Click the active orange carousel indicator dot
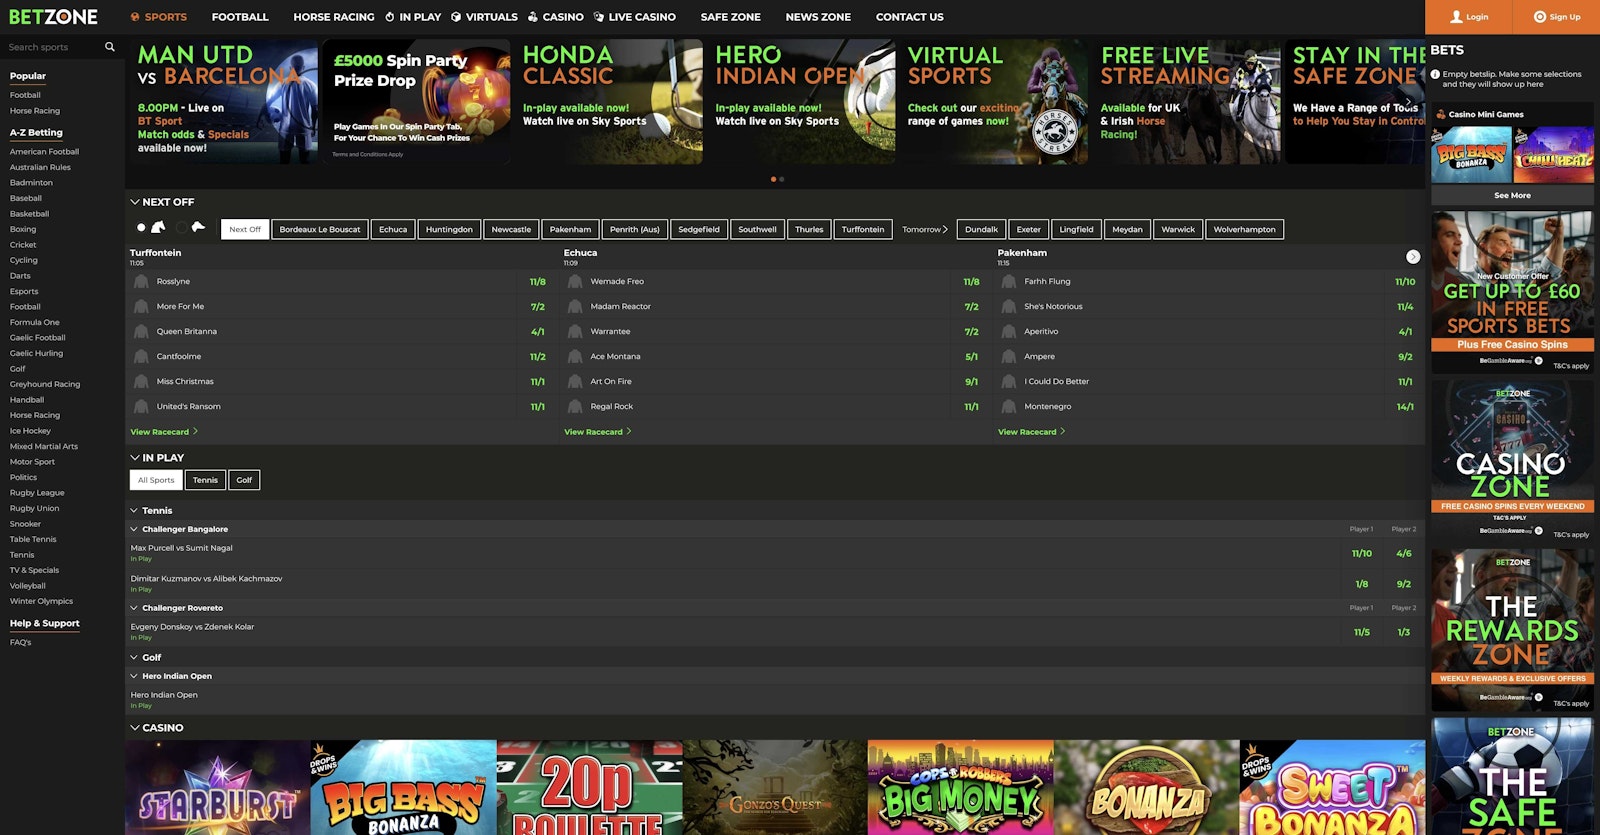Image resolution: width=1600 pixels, height=835 pixels. click(x=773, y=179)
